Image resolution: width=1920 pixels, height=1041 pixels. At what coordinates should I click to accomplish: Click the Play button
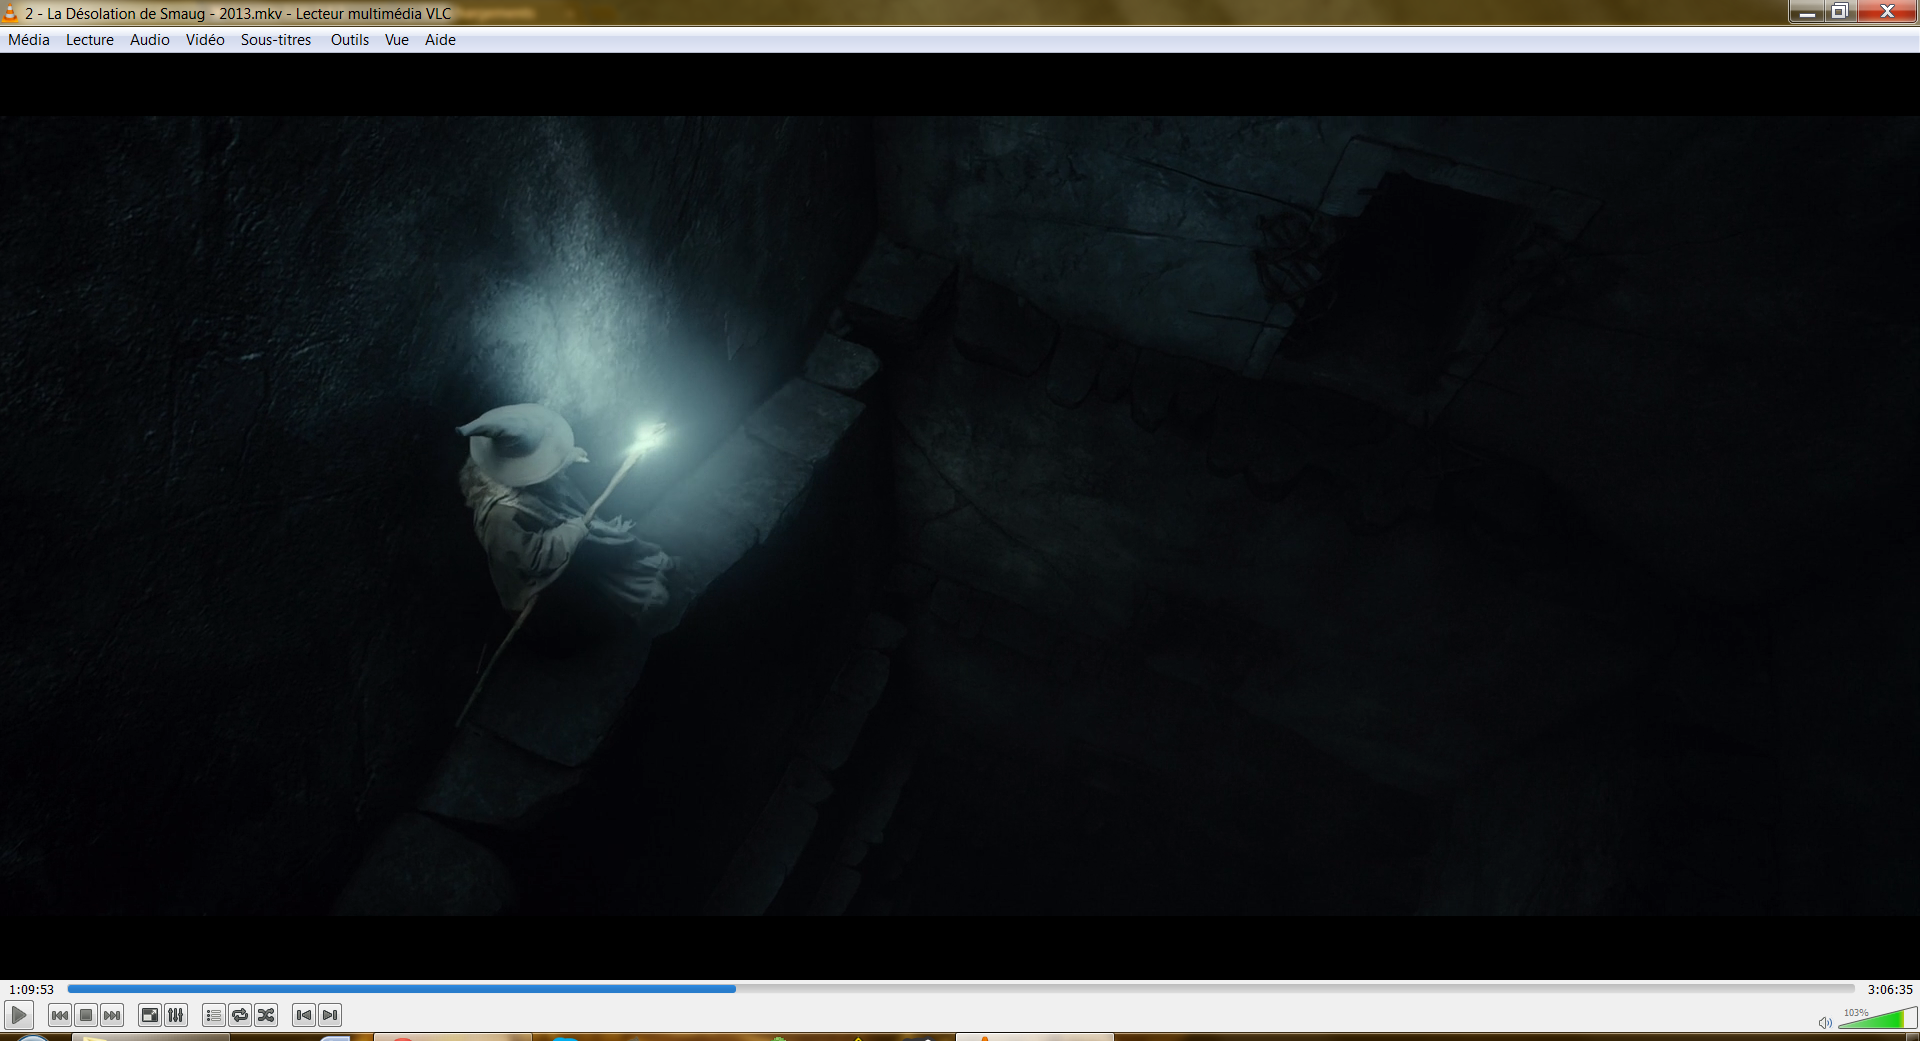(x=18, y=1015)
